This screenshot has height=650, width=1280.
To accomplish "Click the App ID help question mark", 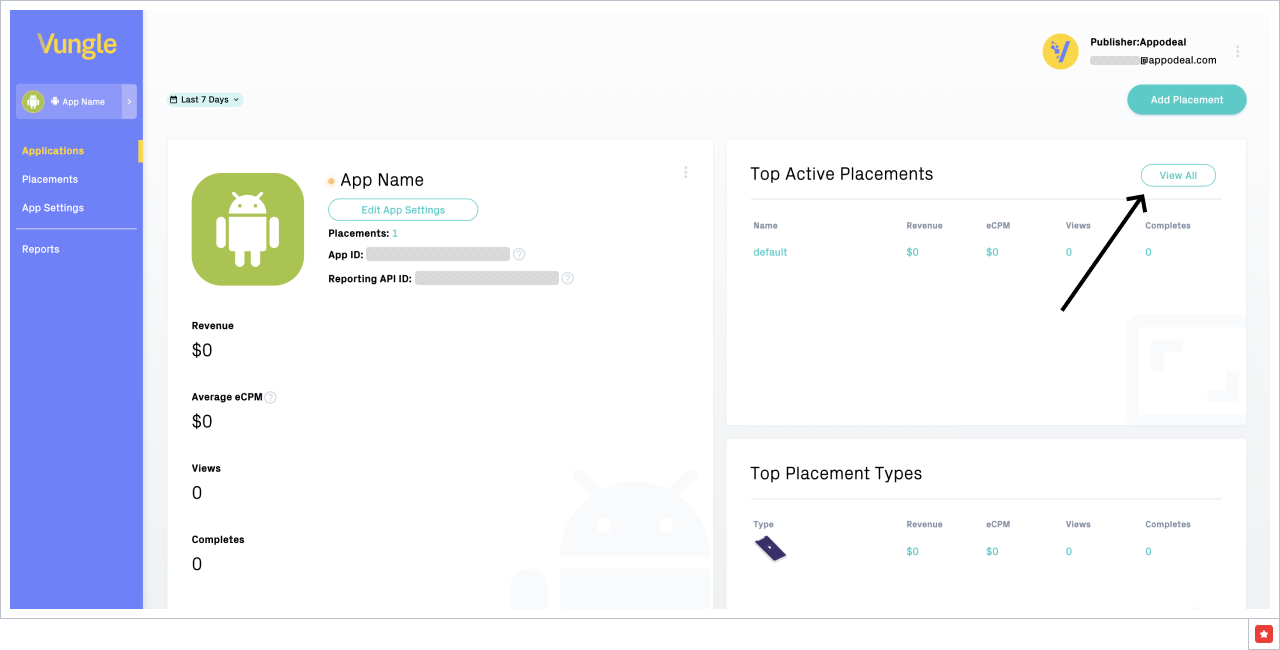I will click(519, 254).
